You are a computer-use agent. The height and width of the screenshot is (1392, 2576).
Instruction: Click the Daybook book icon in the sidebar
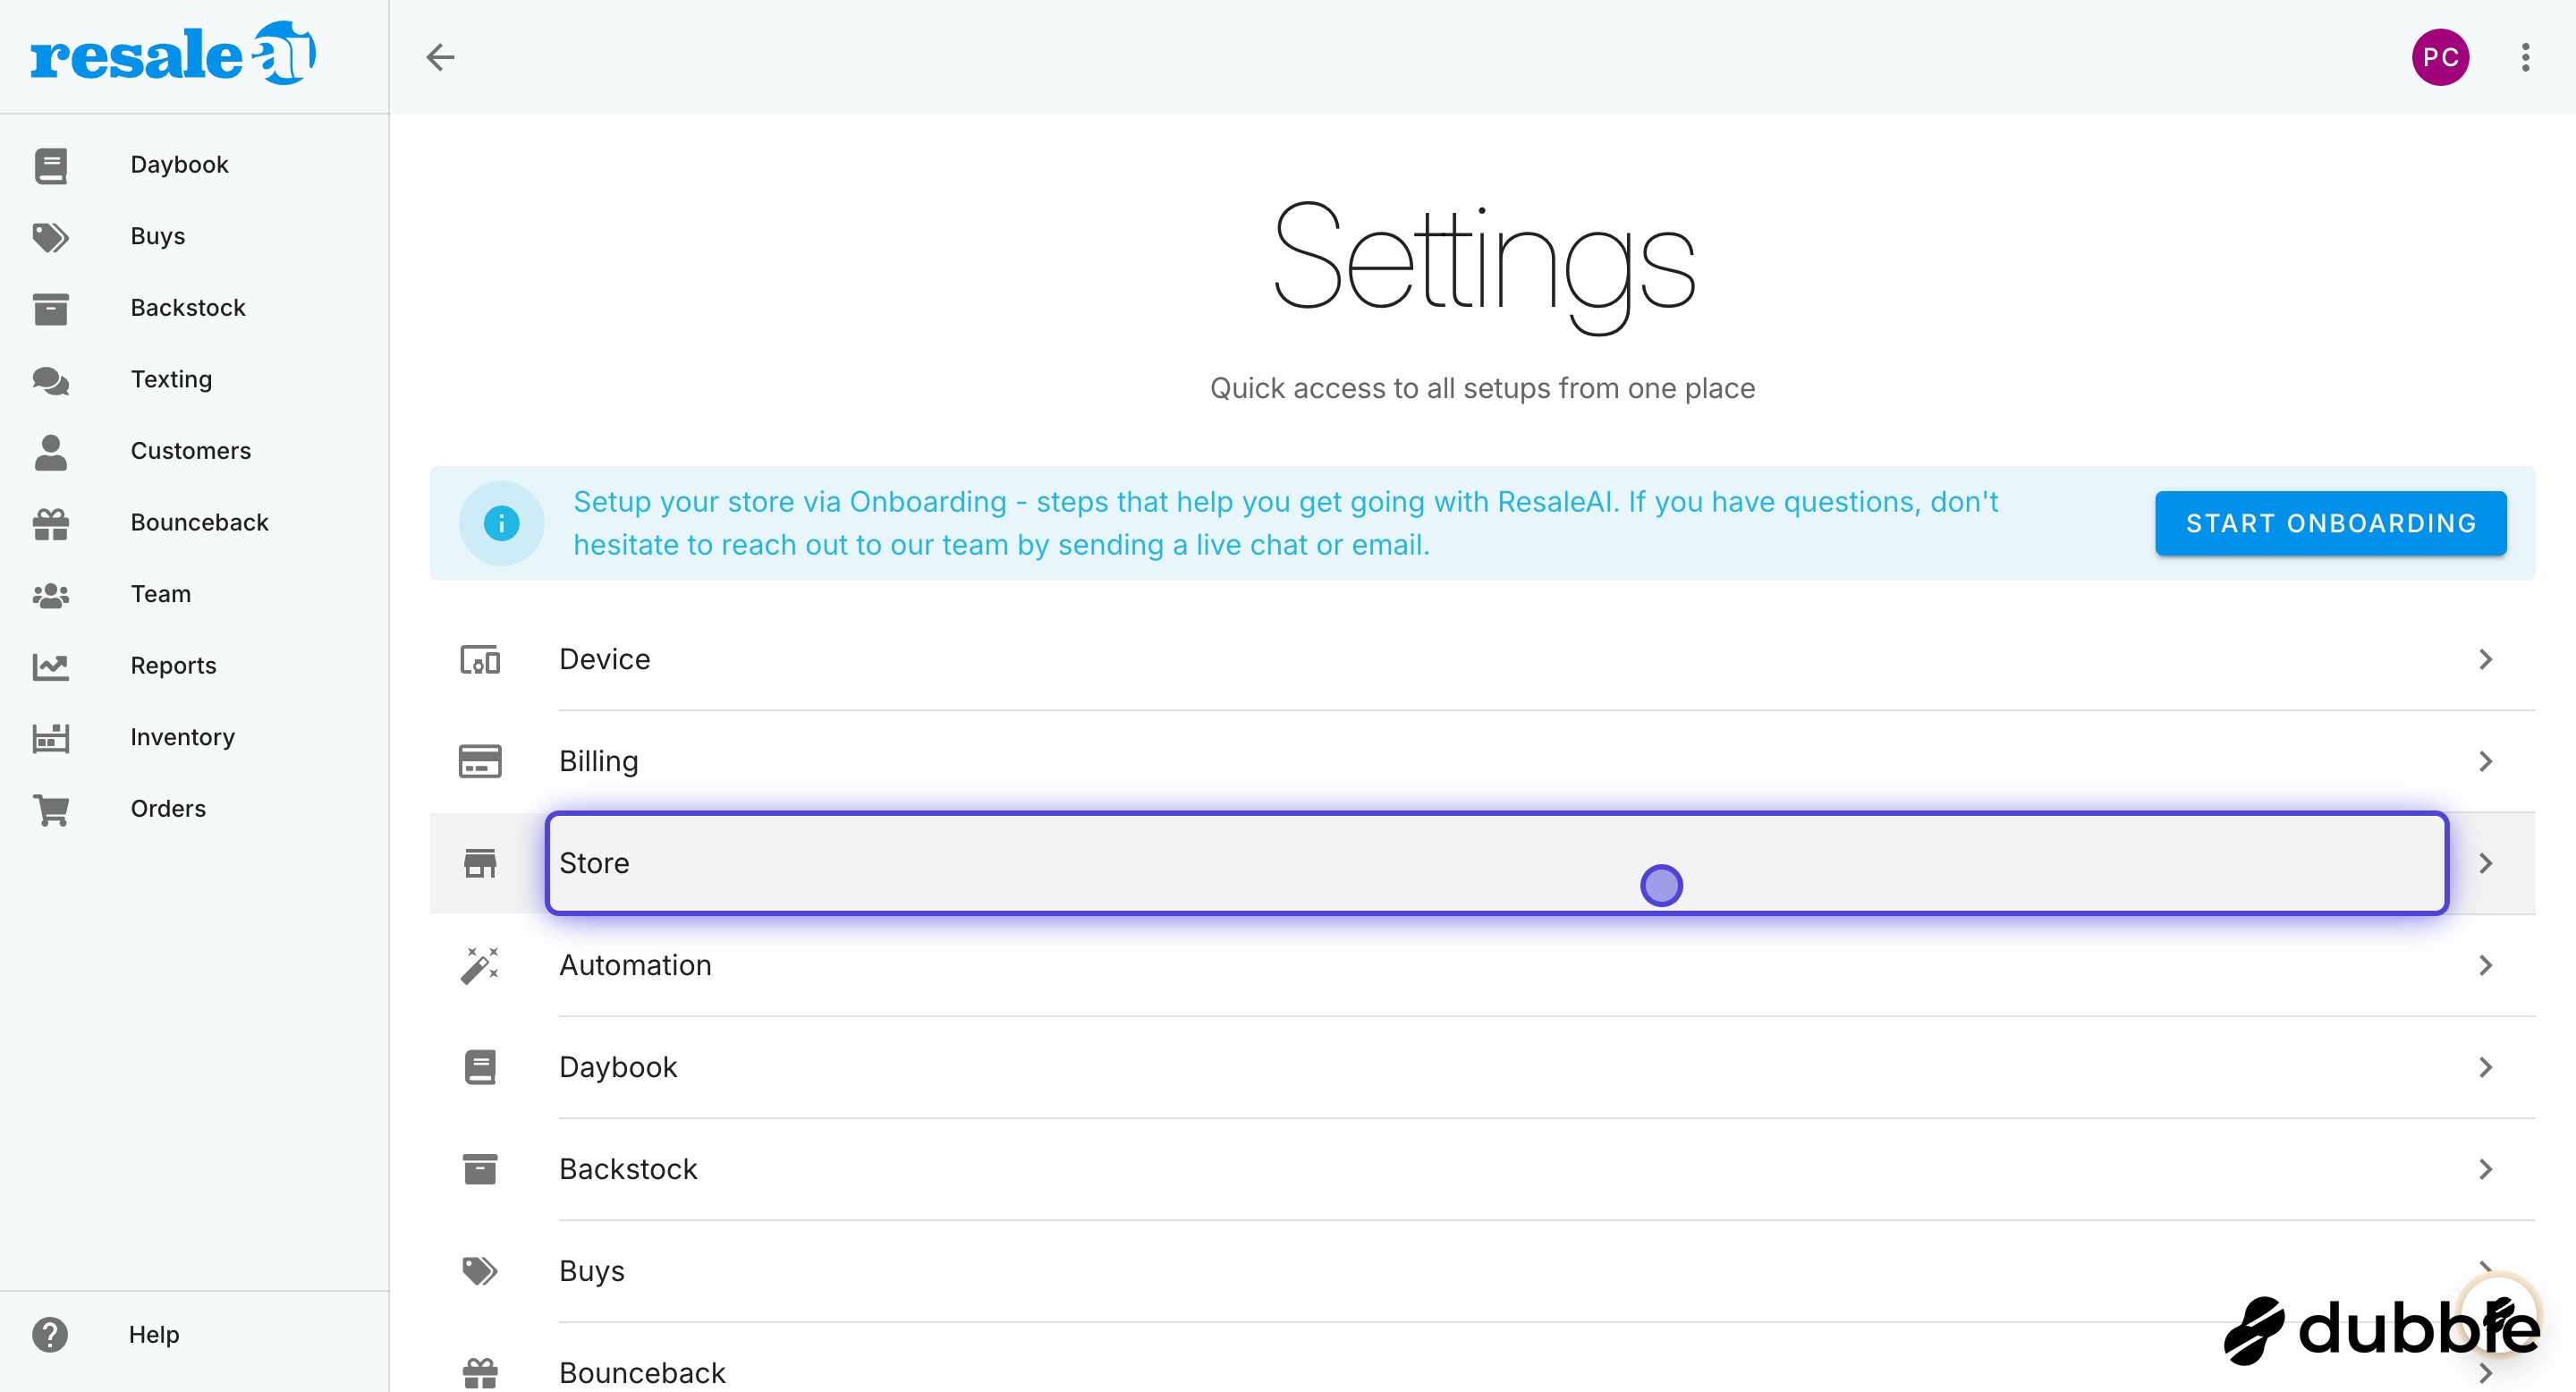click(x=50, y=165)
